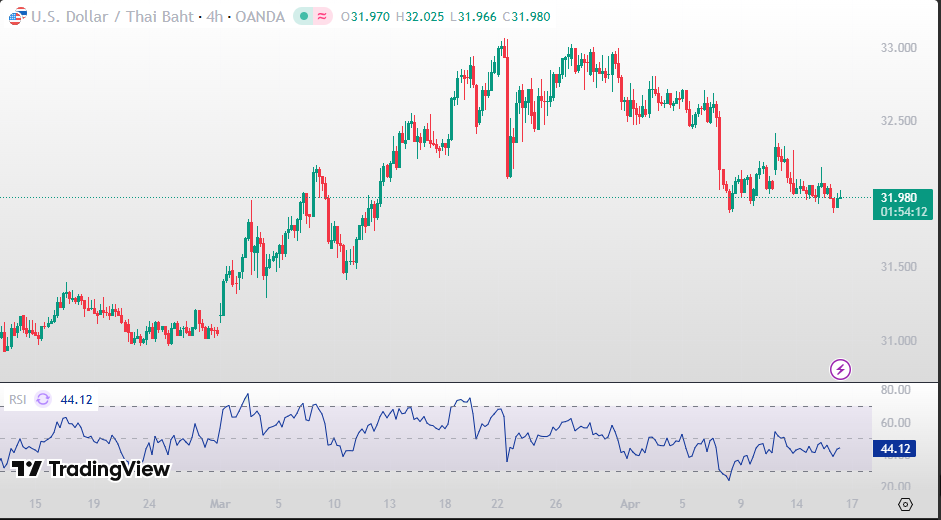The width and height of the screenshot is (941, 520).
Task: Click the 32.500 price axis label
Action: click(898, 121)
